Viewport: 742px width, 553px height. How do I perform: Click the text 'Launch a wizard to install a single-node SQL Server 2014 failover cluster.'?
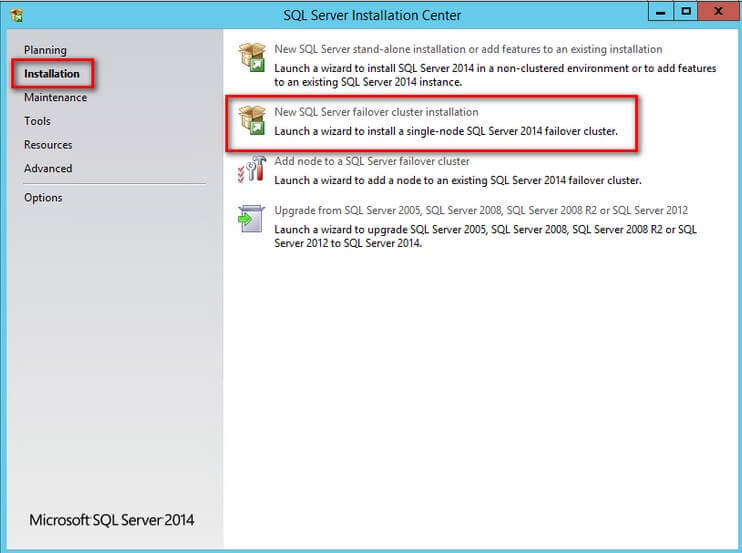point(446,132)
